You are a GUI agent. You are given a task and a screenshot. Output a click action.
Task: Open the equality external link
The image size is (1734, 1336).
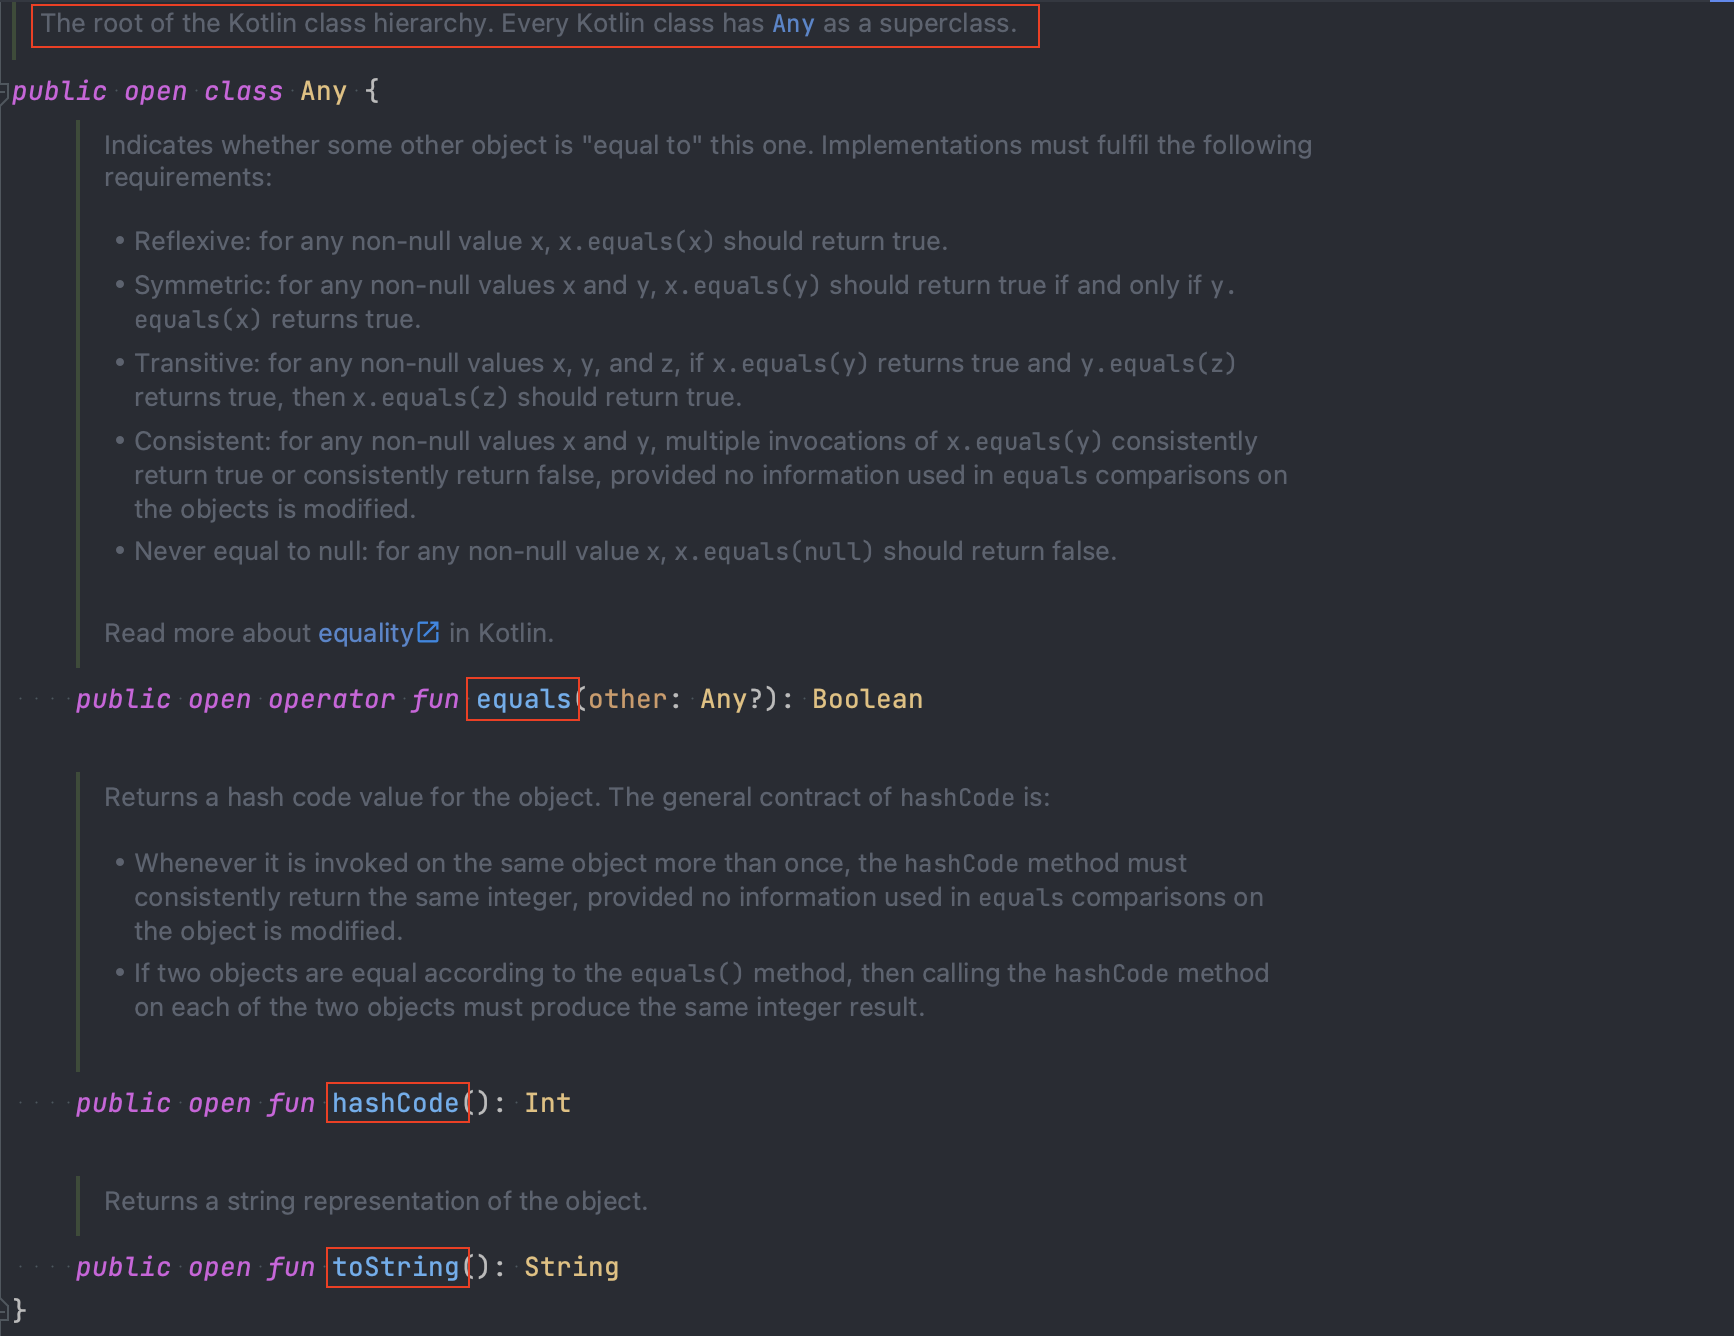366,633
